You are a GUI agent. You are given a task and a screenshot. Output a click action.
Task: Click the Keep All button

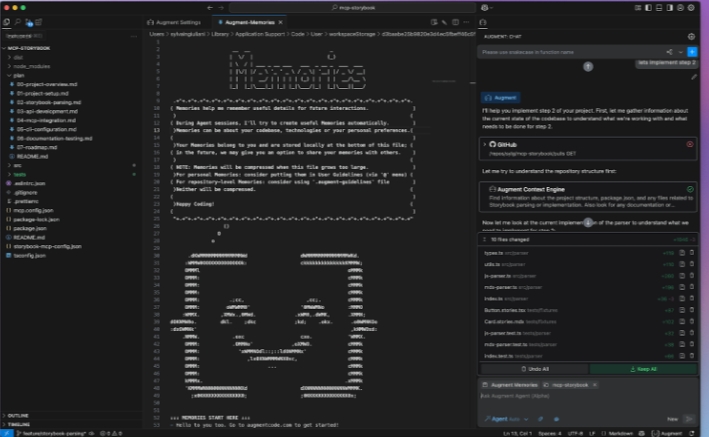pyautogui.click(x=643, y=369)
